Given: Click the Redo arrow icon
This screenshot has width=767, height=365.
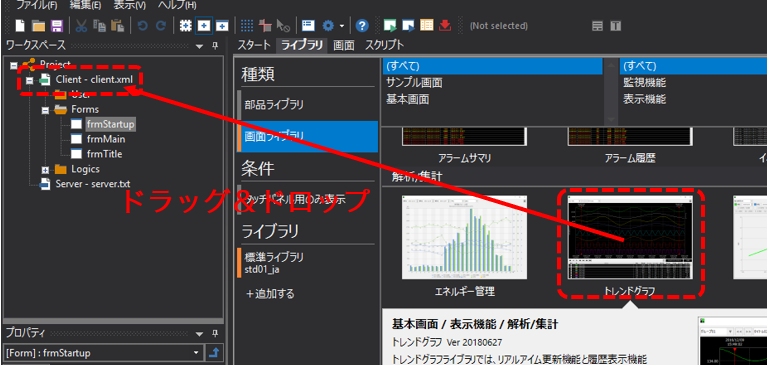Looking at the screenshot, I should click(161, 25).
